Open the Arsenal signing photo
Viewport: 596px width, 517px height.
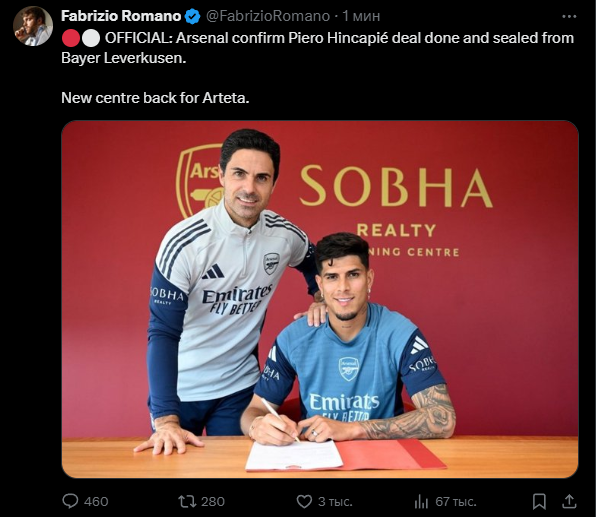tap(320, 299)
